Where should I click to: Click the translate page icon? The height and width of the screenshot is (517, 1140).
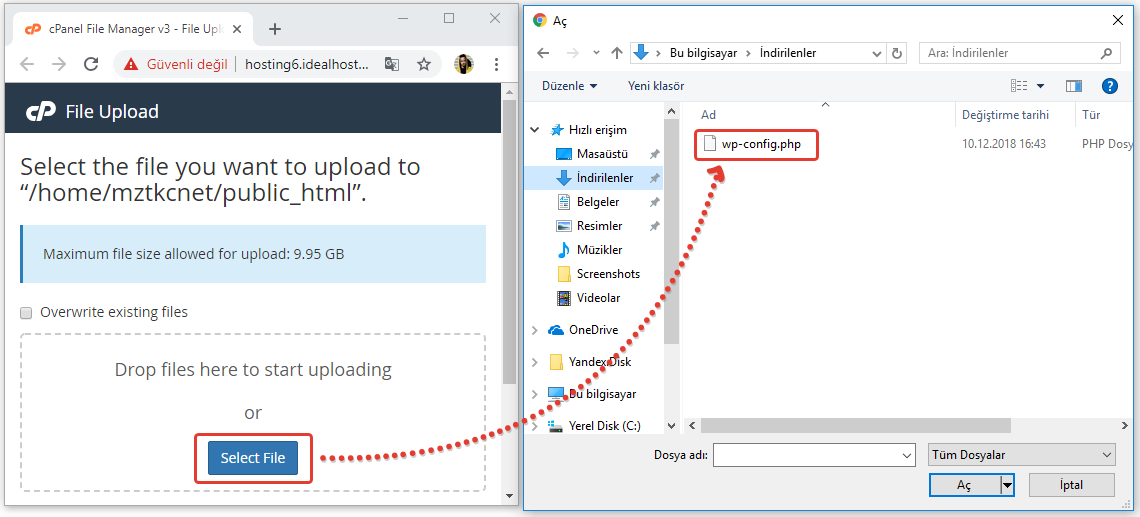tap(392, 64)
